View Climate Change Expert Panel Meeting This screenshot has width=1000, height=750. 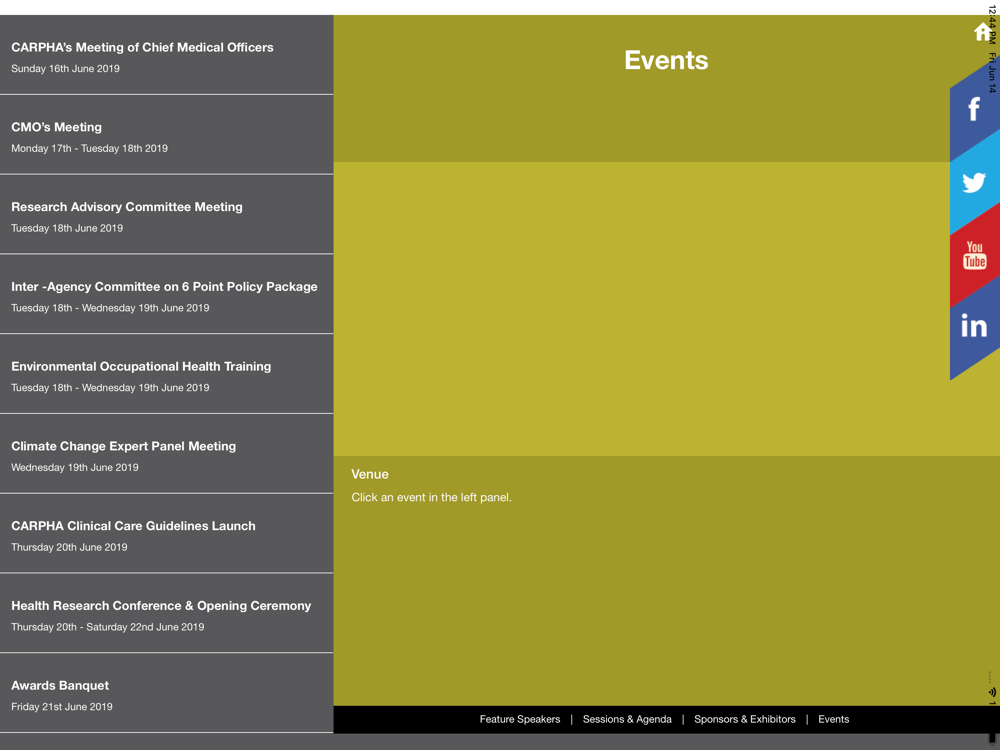[x=166, y=453]
